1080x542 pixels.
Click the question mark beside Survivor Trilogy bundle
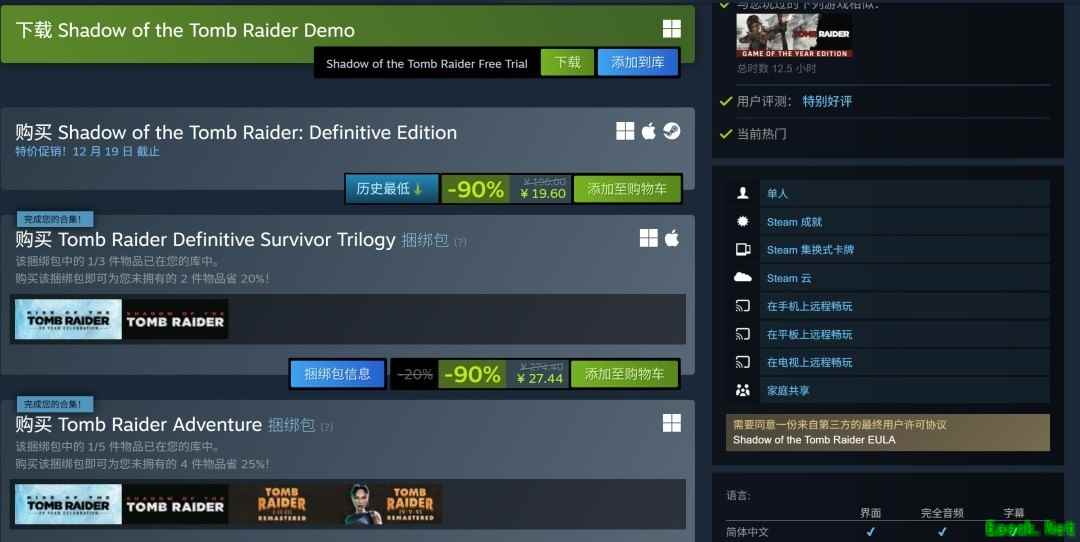tap(460, 242)
